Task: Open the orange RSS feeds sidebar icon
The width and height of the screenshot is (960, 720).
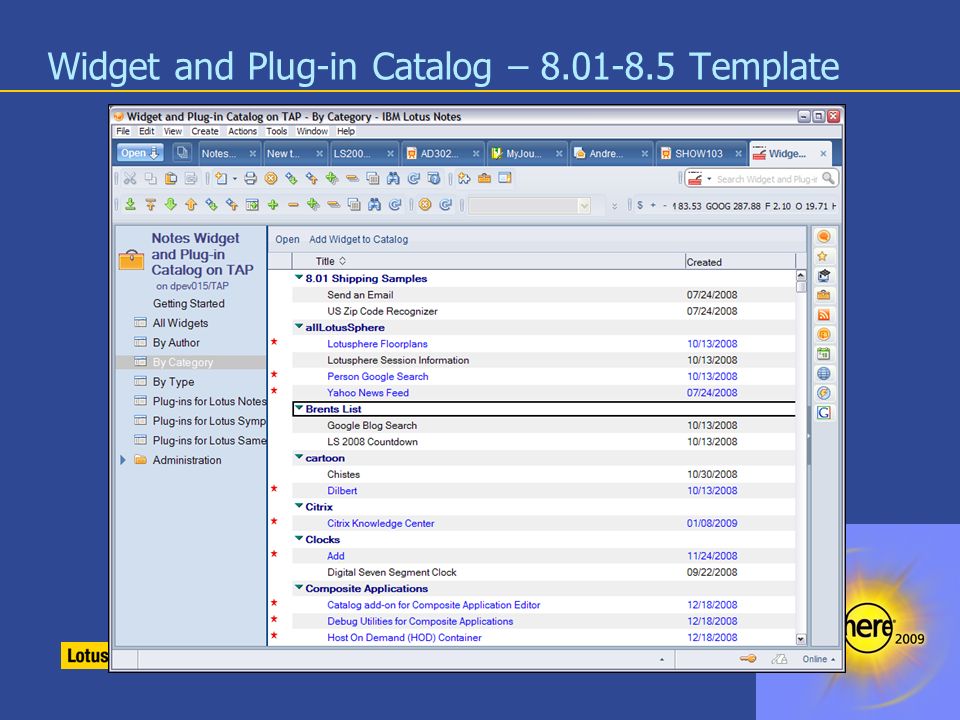Action: pyautogui.click(x=823, y=315)
